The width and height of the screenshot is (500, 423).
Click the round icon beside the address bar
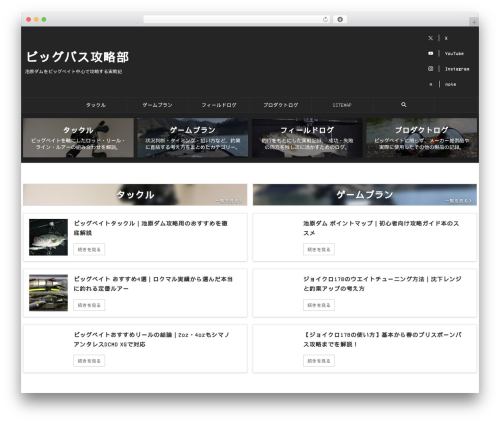tap(340, 19)
